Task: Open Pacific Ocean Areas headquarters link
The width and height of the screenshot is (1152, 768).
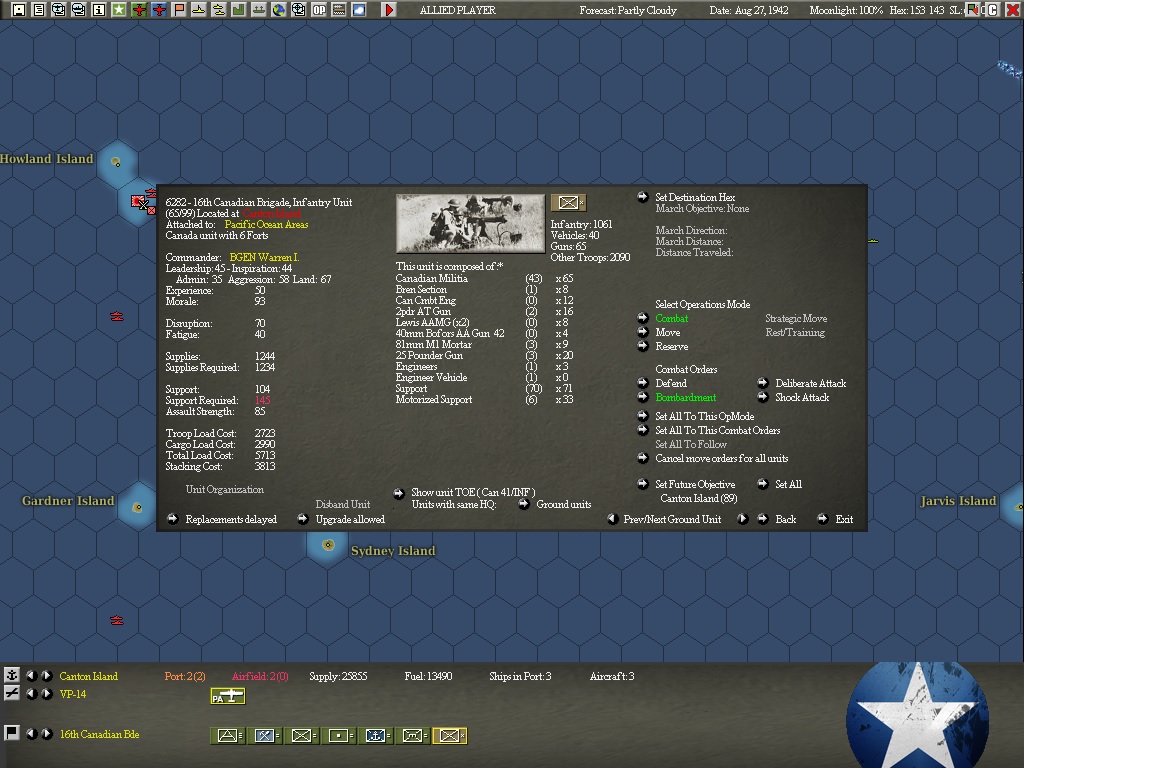Action: tap(266, 224)
